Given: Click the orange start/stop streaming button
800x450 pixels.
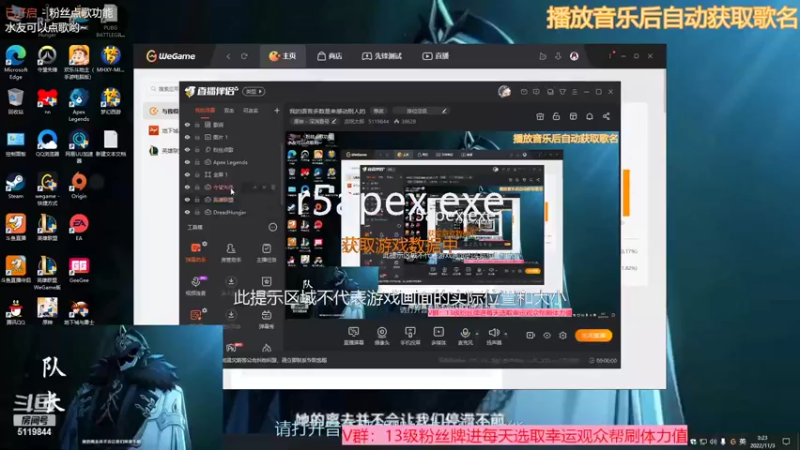Looking at the screenshot, I should pyautogui.click(x=593, y=335).
